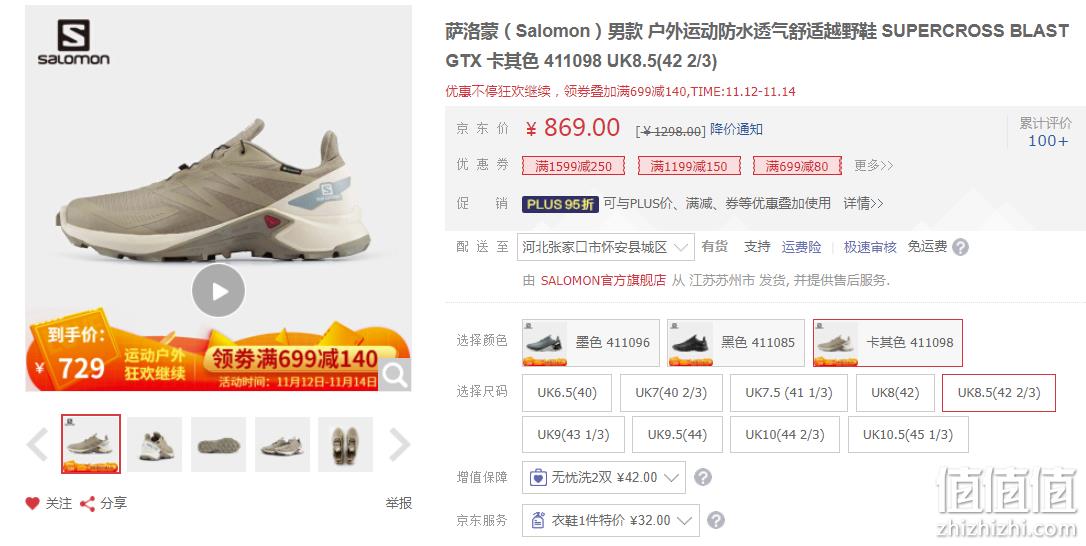Open help icon beside 免运费

coord(961,247)
